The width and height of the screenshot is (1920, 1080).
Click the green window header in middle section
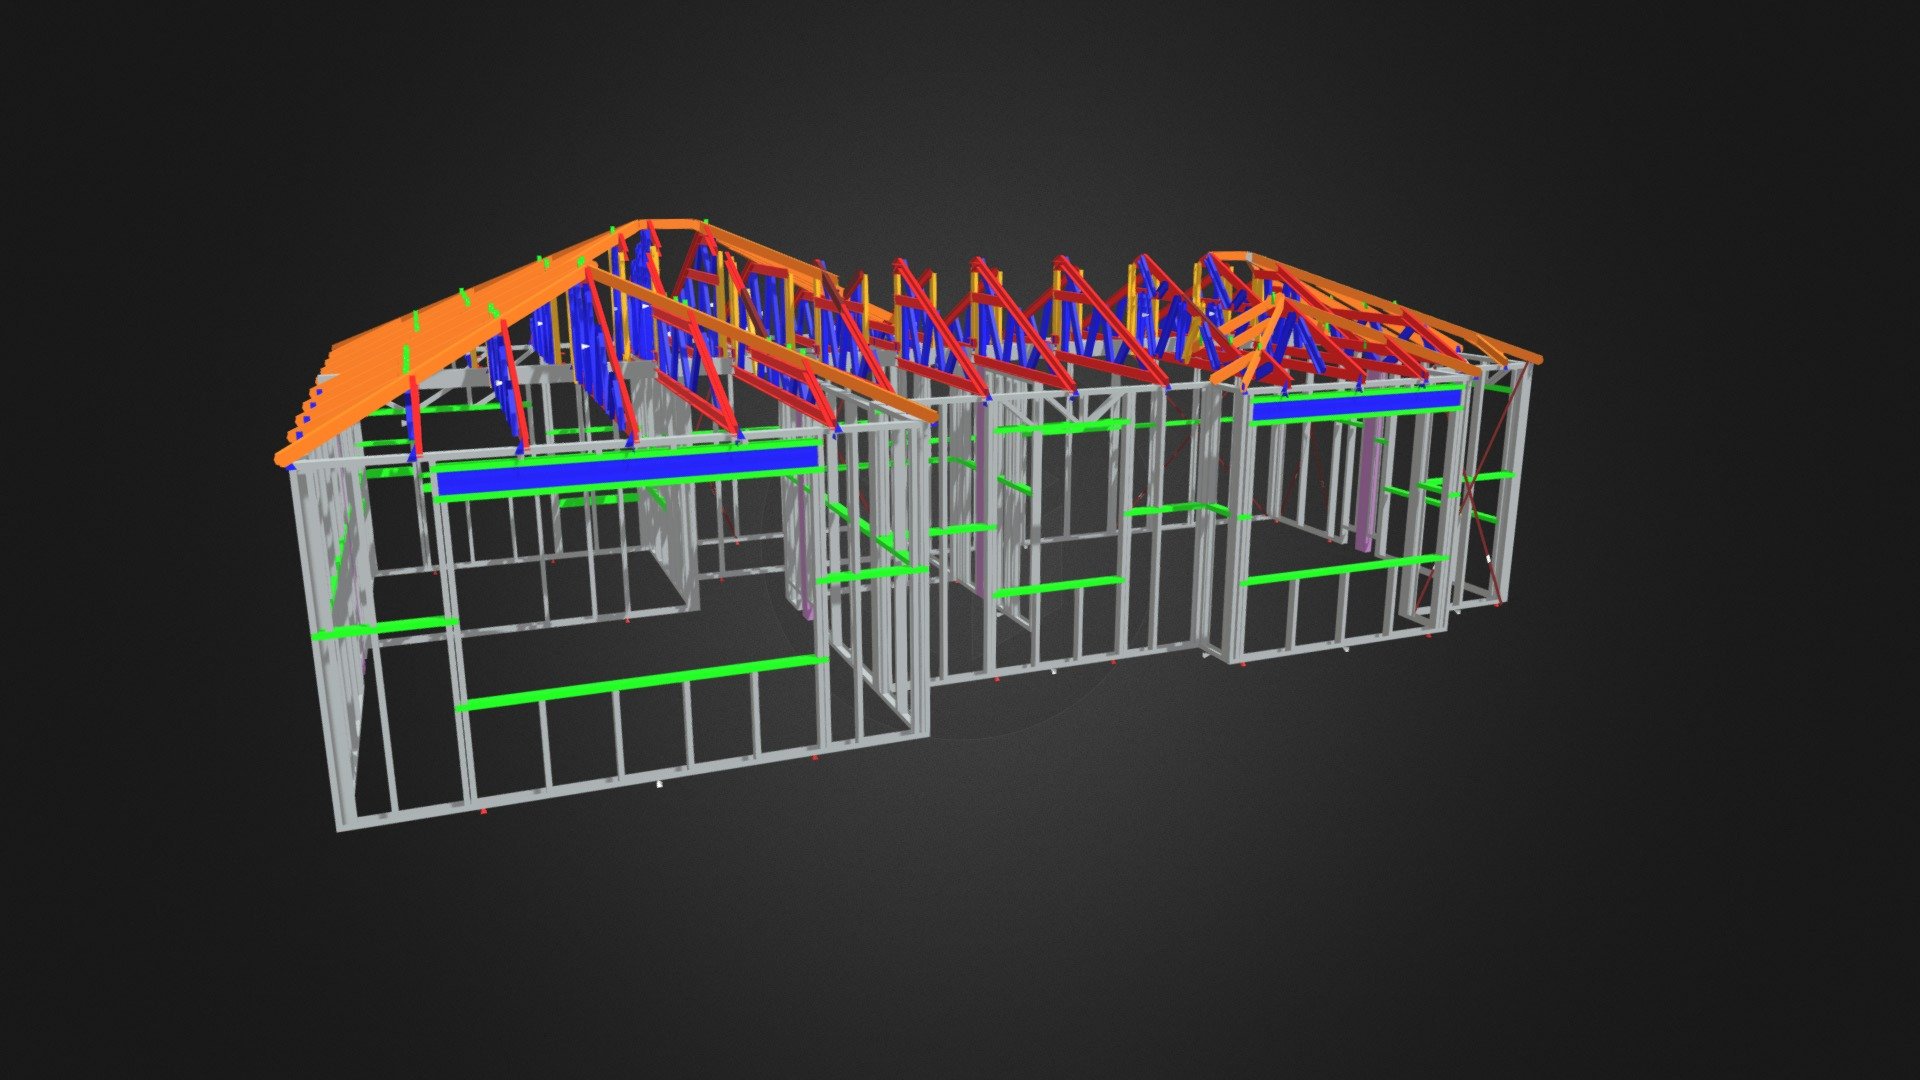(x=1060, y=427)
